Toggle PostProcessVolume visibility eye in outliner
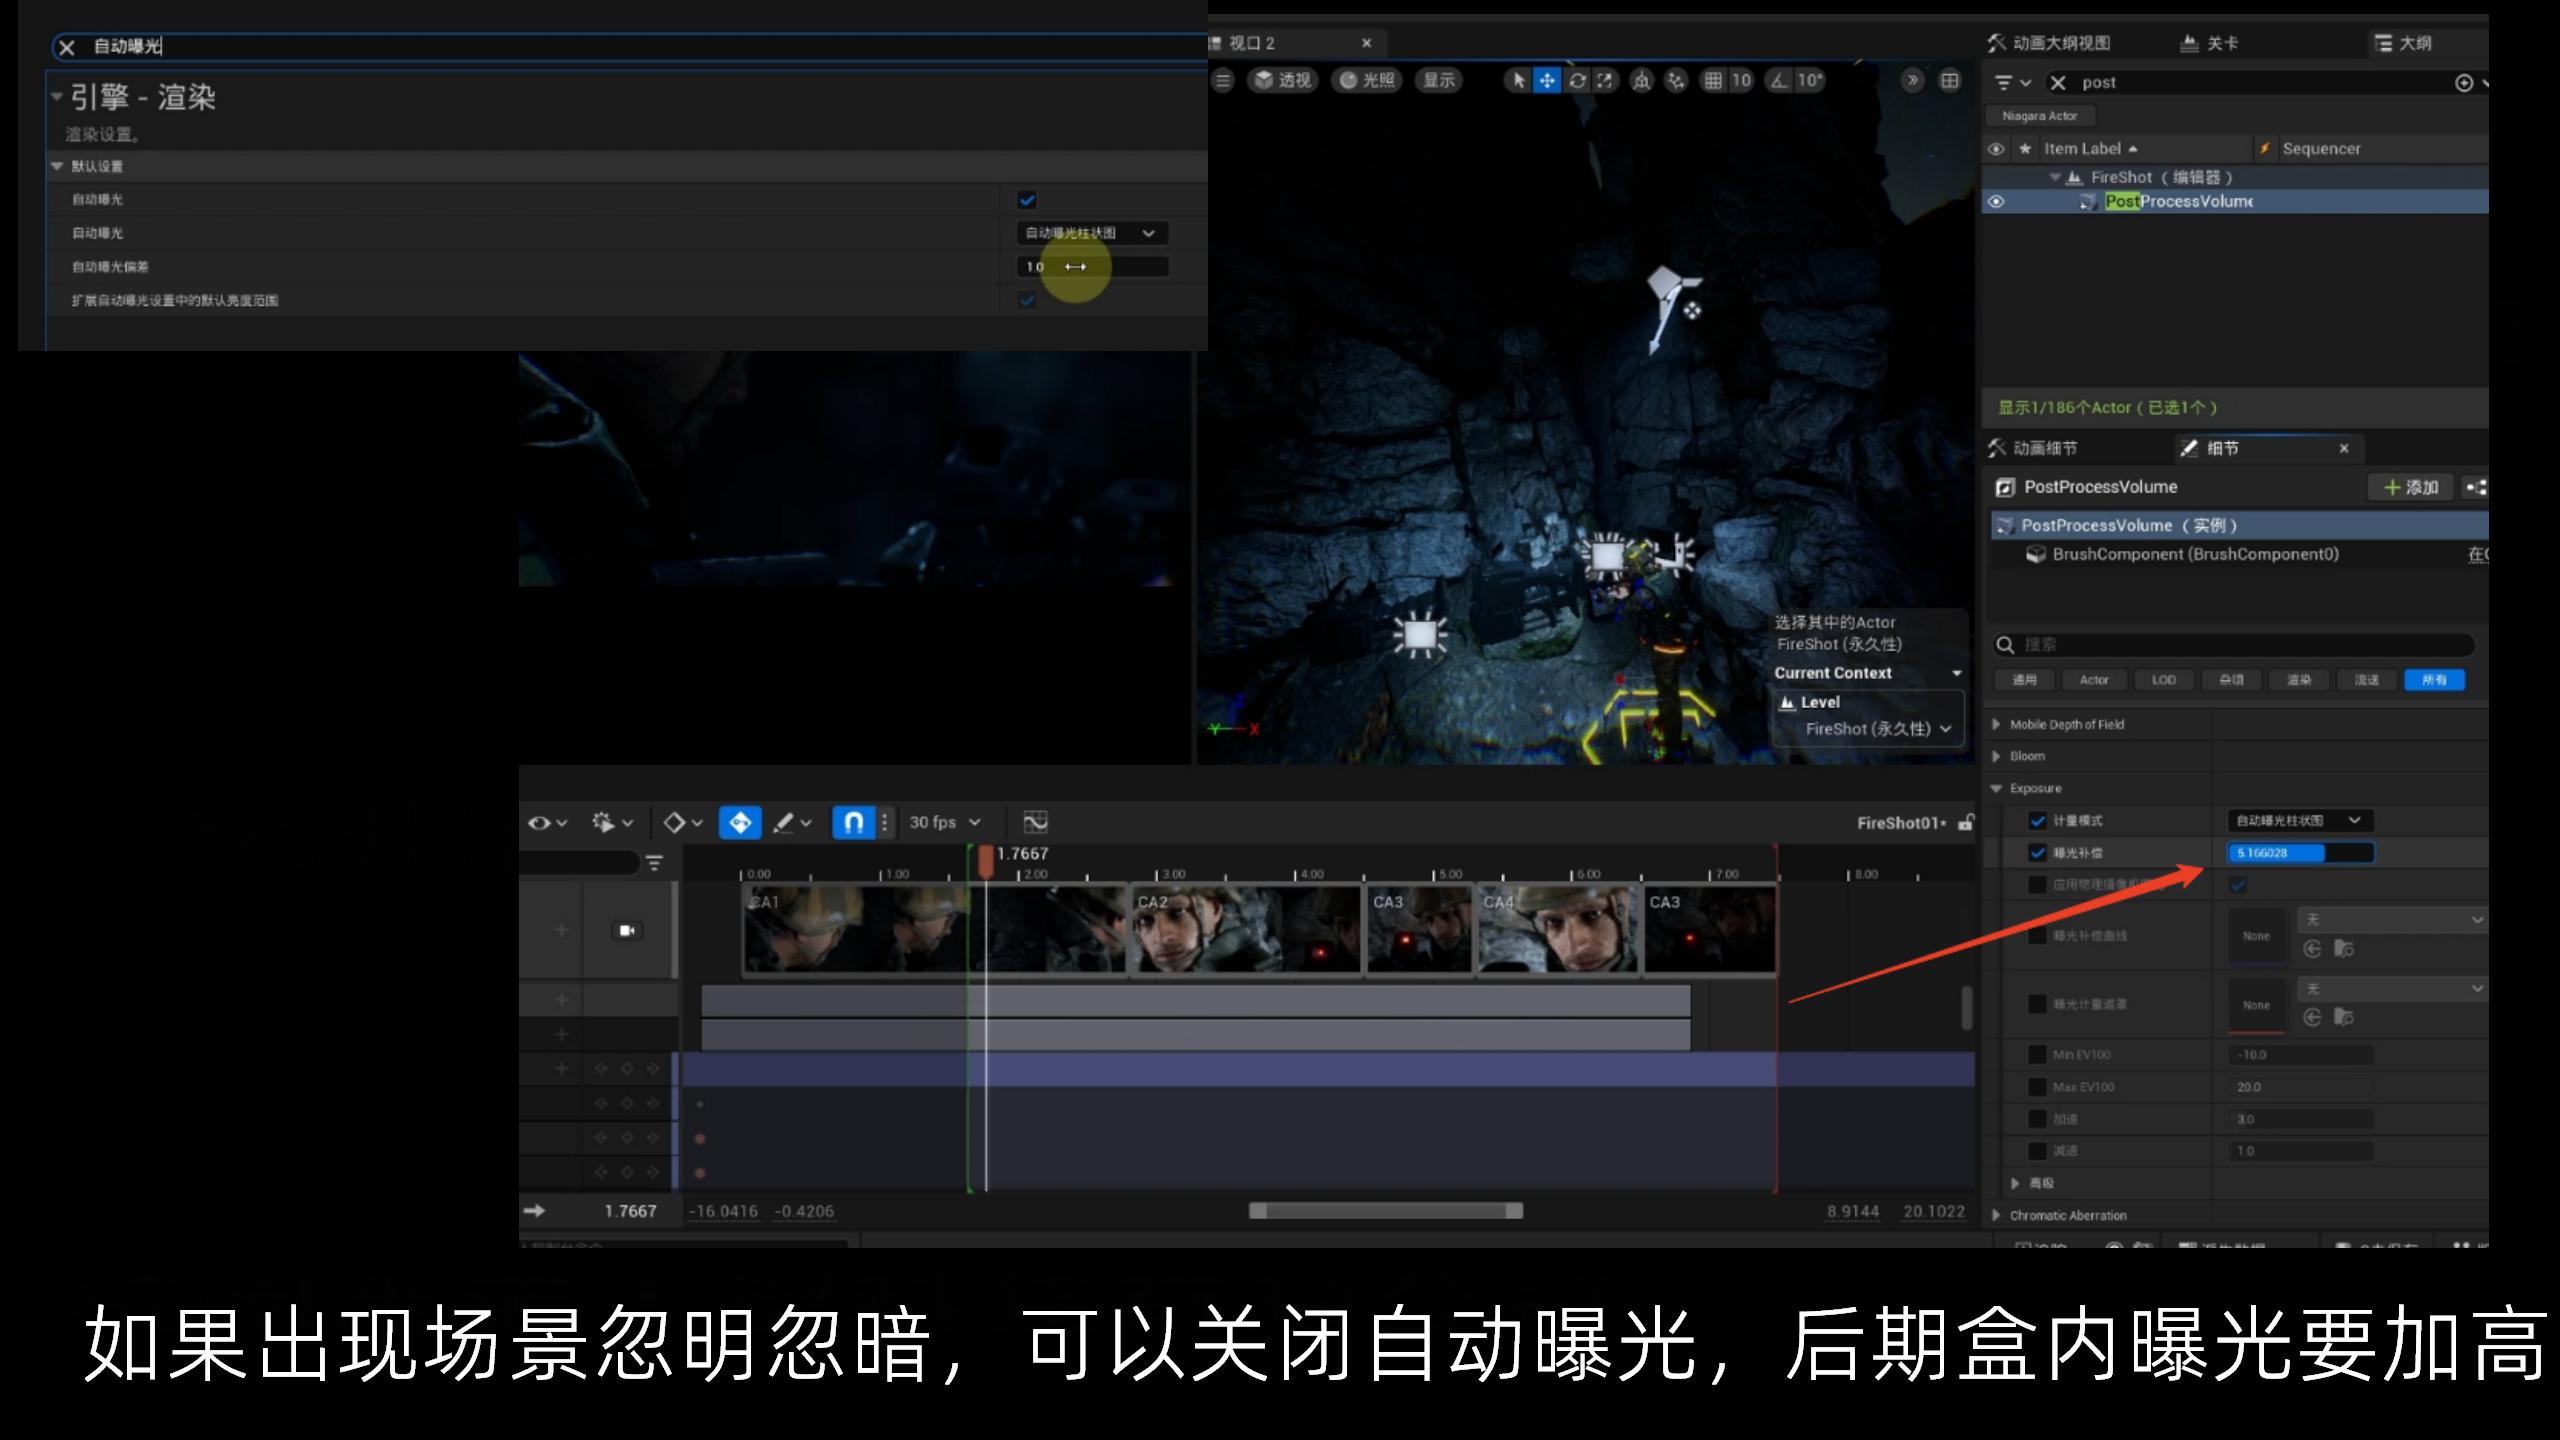This screenshot has height=1440, width=2560. 1996,202
